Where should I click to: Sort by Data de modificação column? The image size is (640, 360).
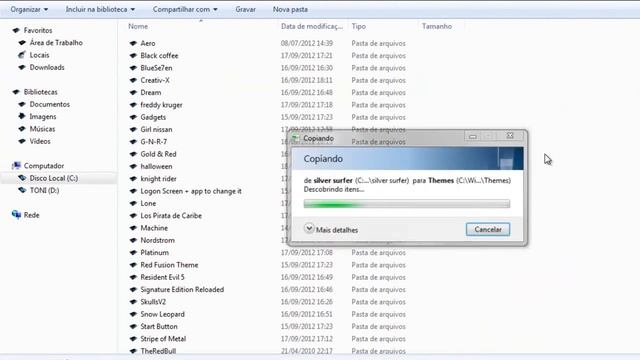tap(312, 26)
